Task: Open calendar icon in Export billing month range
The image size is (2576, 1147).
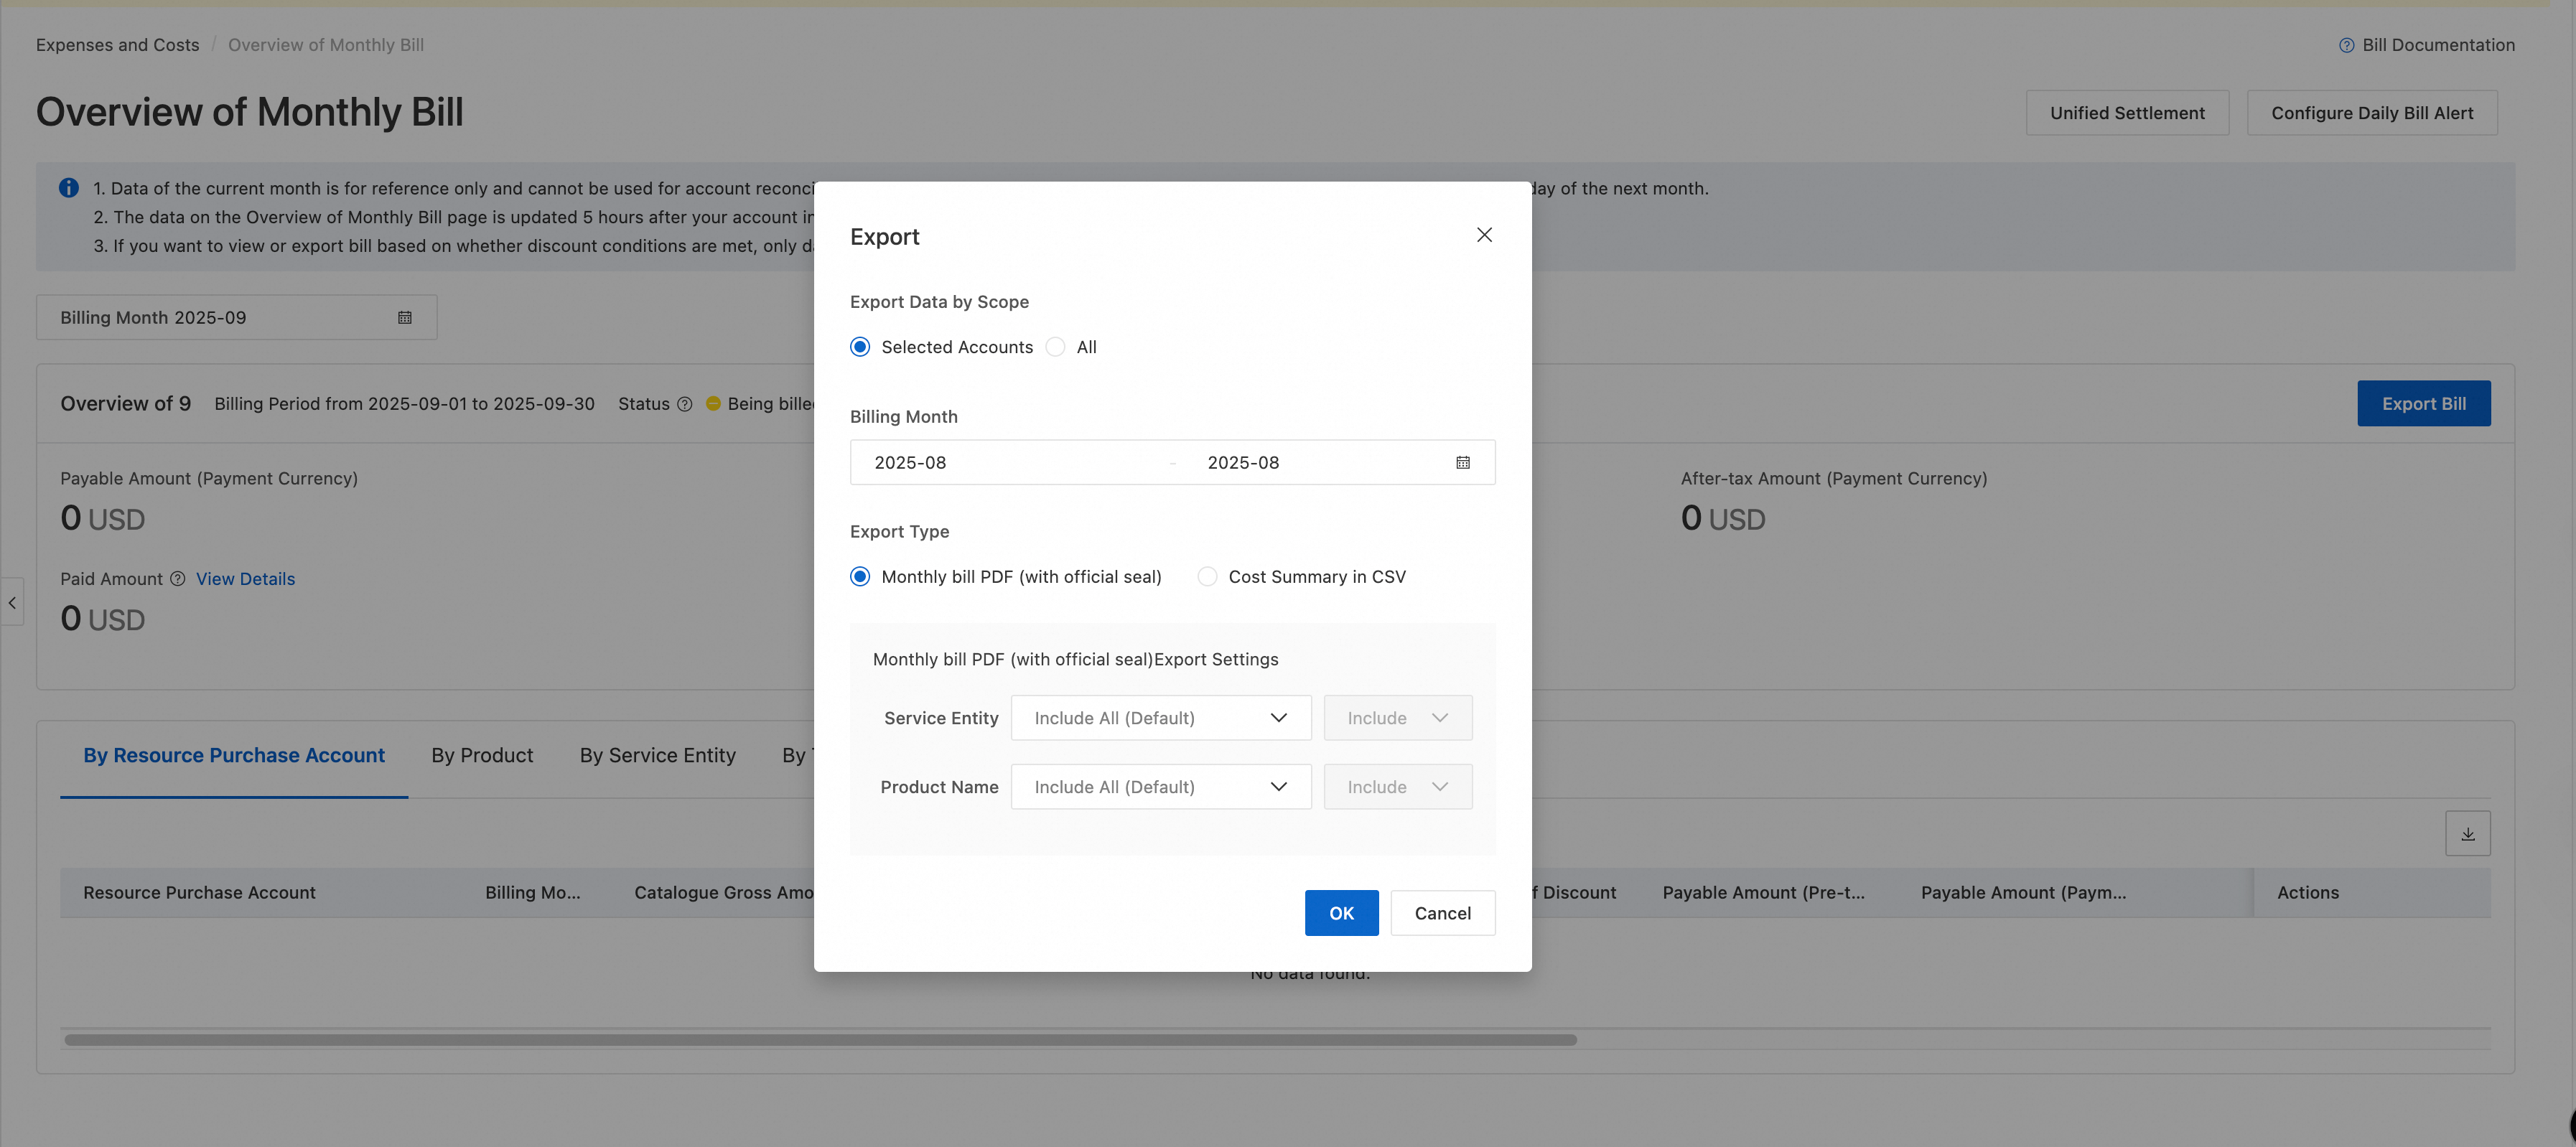Action: tap(1462, 463)
